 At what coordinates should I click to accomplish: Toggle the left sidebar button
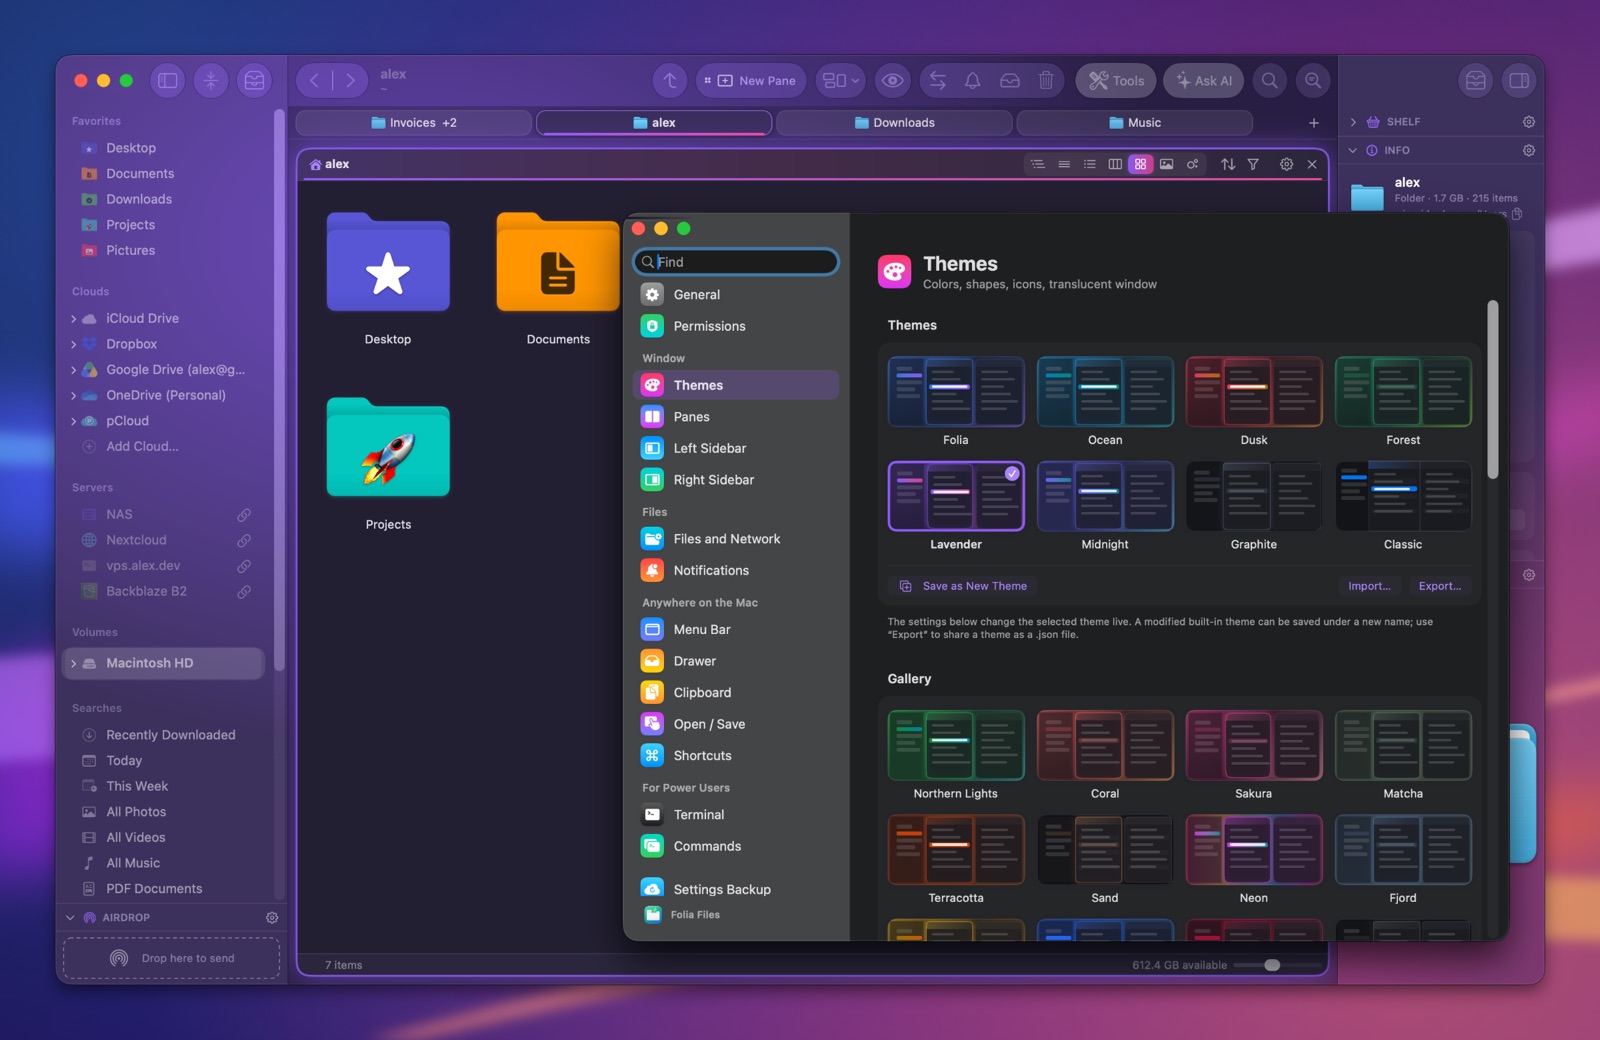[x=168, y=81]
